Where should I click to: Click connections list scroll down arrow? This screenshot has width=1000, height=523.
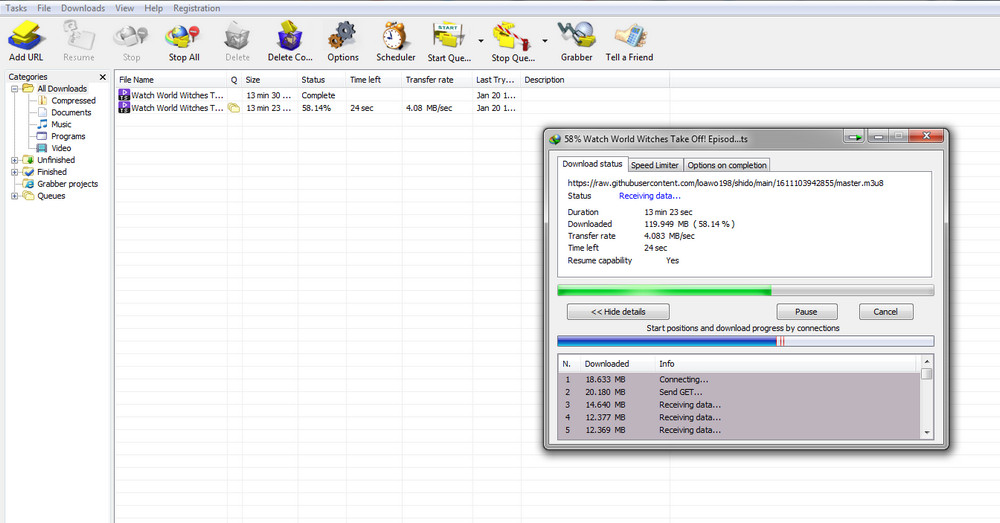pyautogui.click(x=927, y=432)
